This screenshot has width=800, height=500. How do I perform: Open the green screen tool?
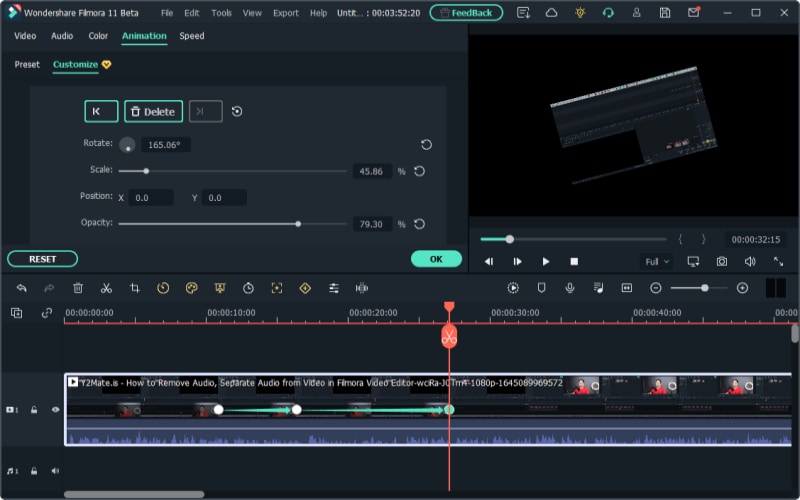click(220, 288)
